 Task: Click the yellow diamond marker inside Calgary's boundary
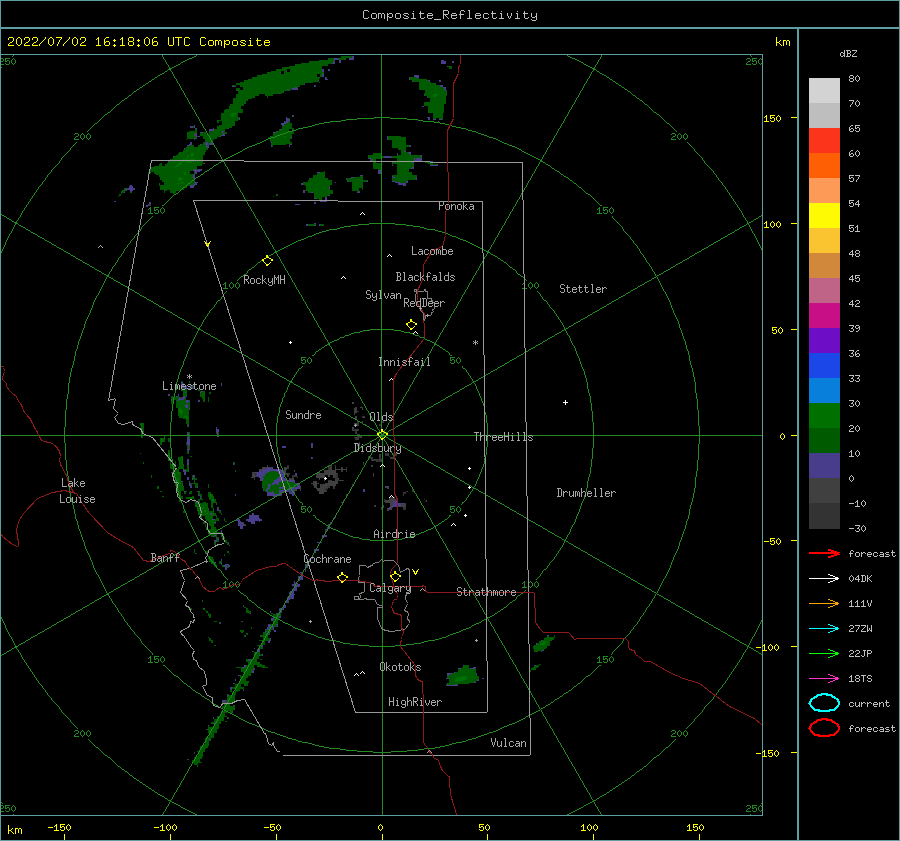[x=395, y=576]
